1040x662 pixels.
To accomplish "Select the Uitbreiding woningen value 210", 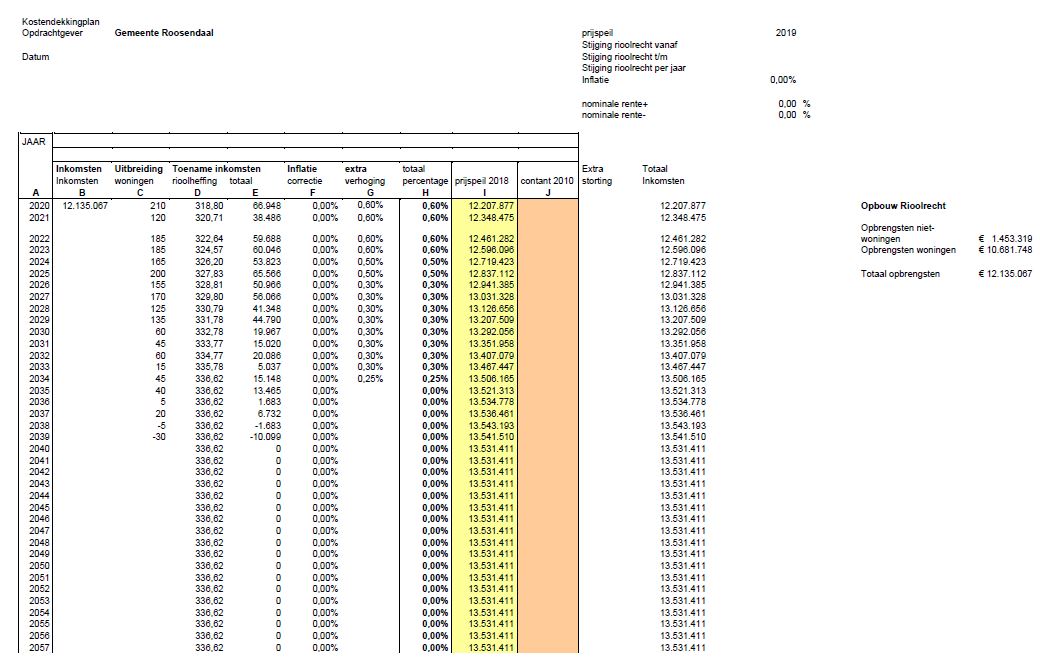I will click(129, 204).
